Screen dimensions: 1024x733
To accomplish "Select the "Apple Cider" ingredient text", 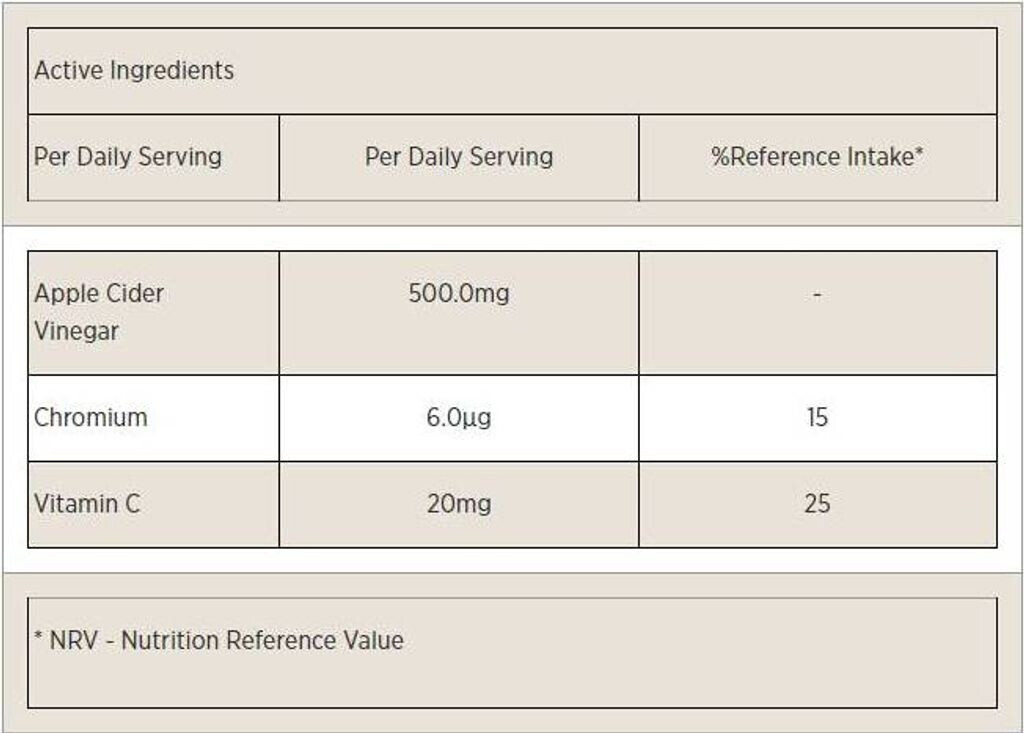I will tap(99, 294).
